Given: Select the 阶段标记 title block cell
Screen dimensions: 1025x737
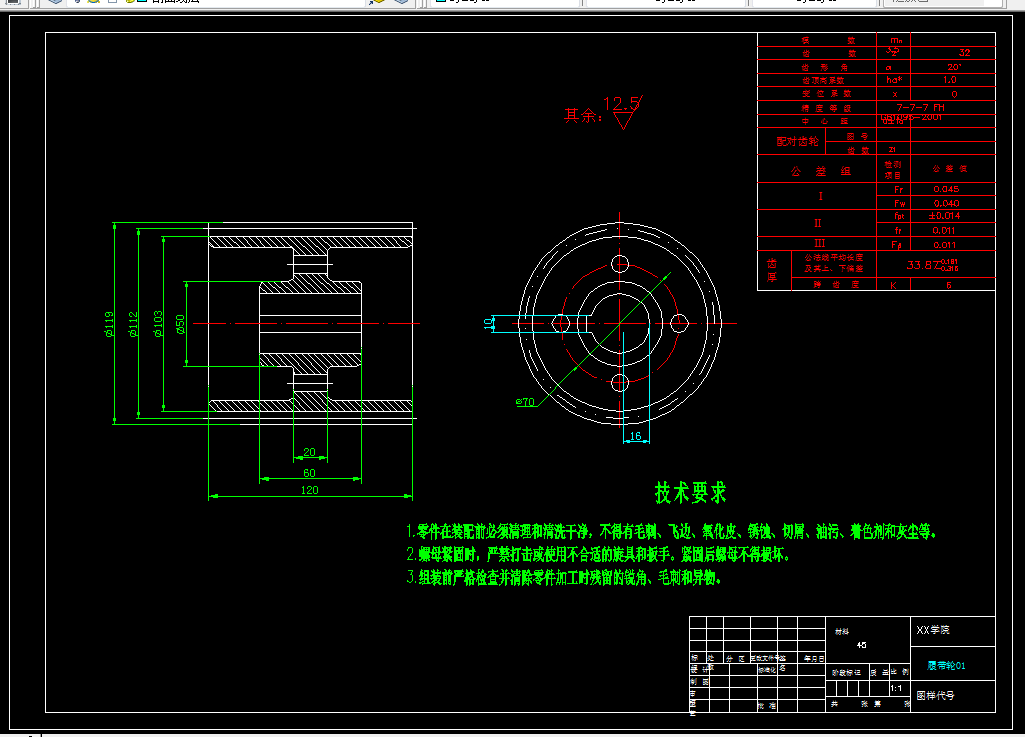Looking at the screenshot, I should [x=847, y=672].
